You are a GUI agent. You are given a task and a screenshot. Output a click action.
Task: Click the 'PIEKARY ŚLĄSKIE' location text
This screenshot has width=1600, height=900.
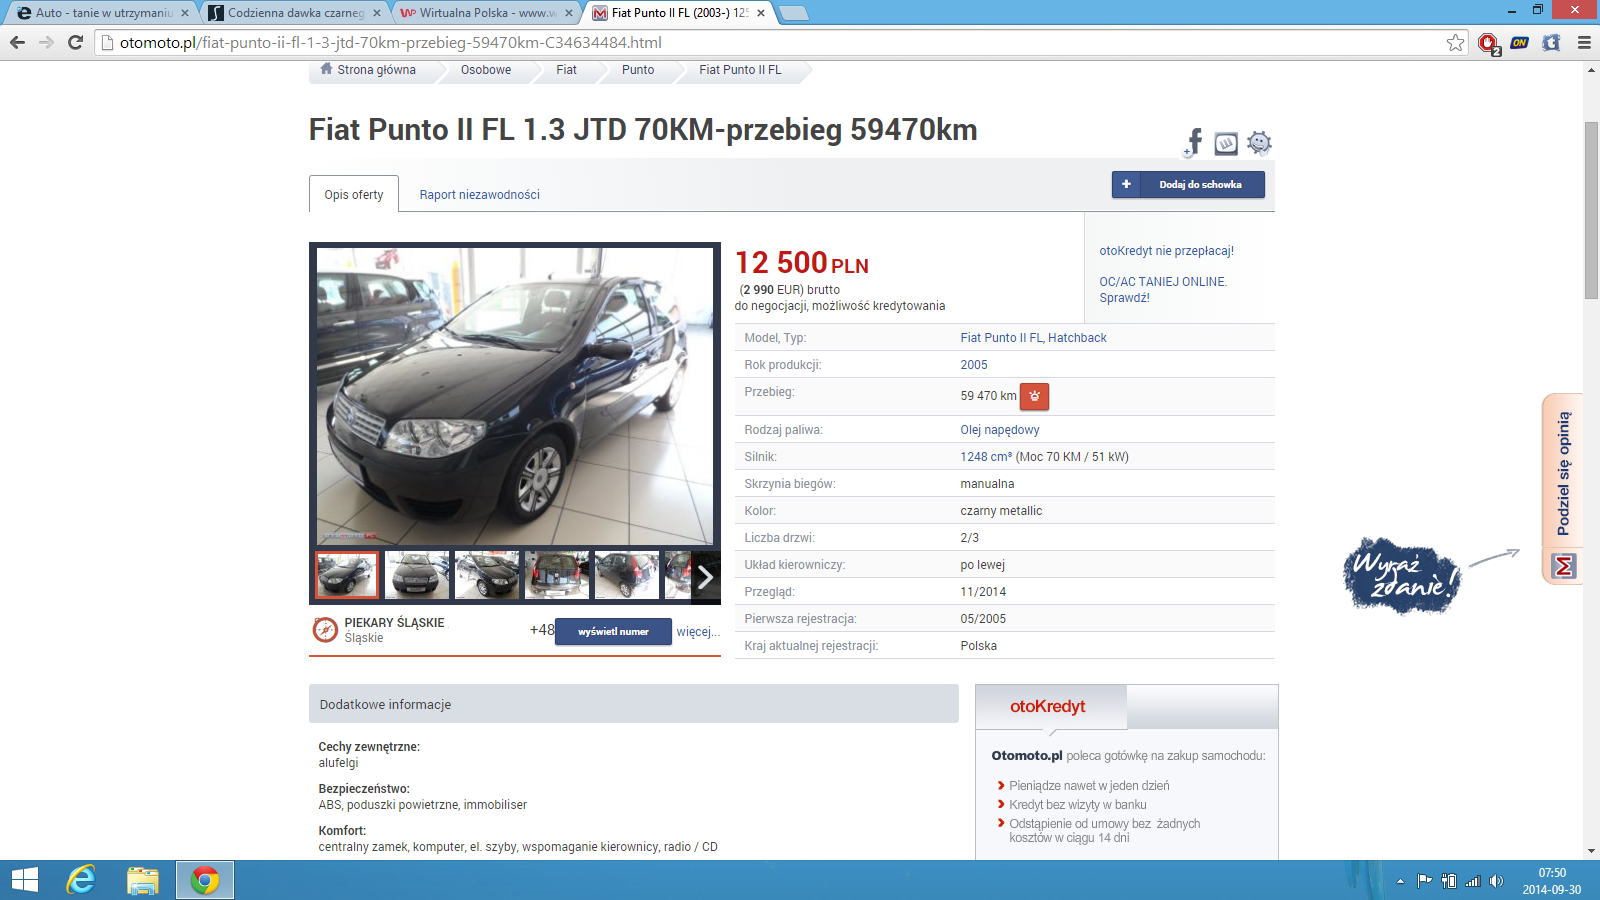point(395,623)
